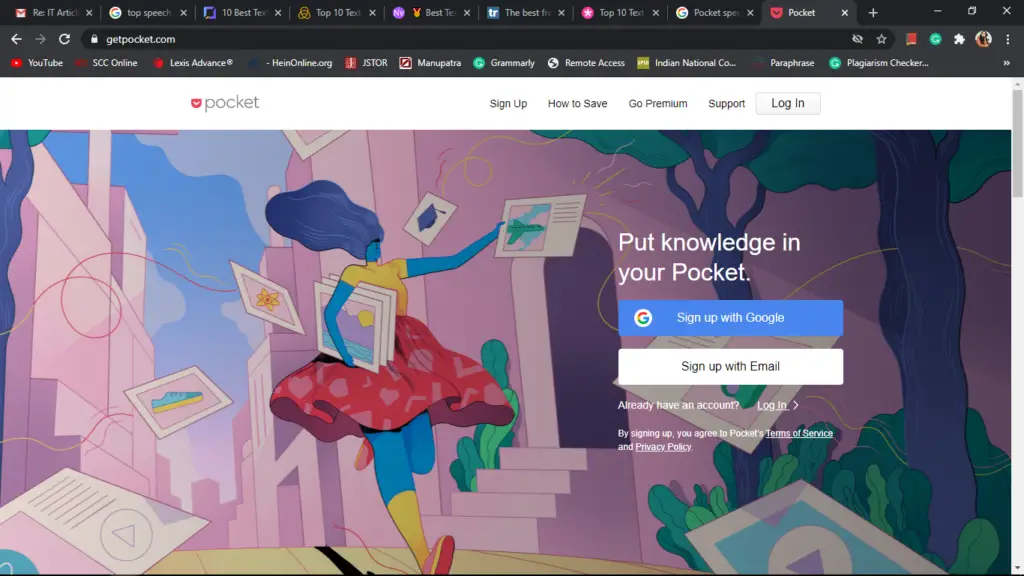Sign up with Email
This screenshot has width=1024, height=576.
[x=730, y=366]
